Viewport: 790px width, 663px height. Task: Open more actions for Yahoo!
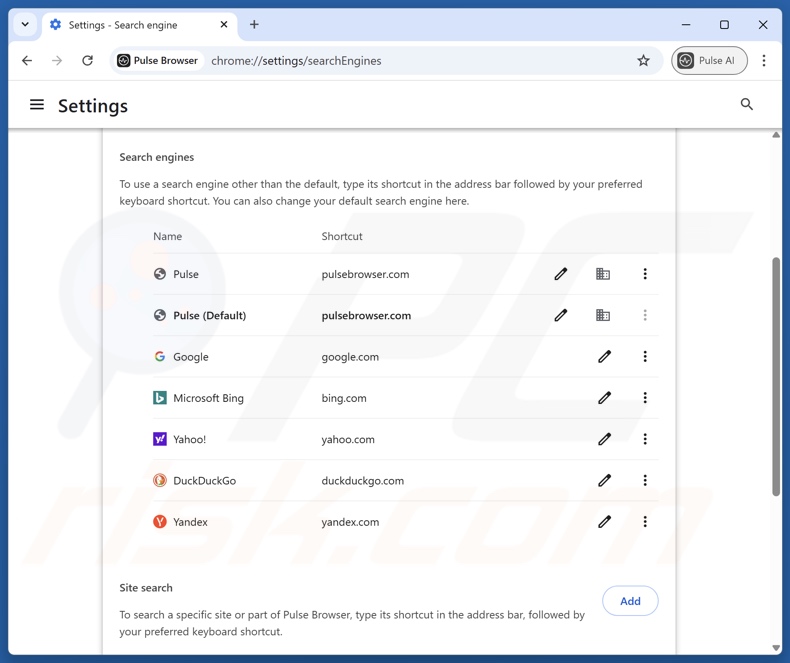[x=645, y=439]
